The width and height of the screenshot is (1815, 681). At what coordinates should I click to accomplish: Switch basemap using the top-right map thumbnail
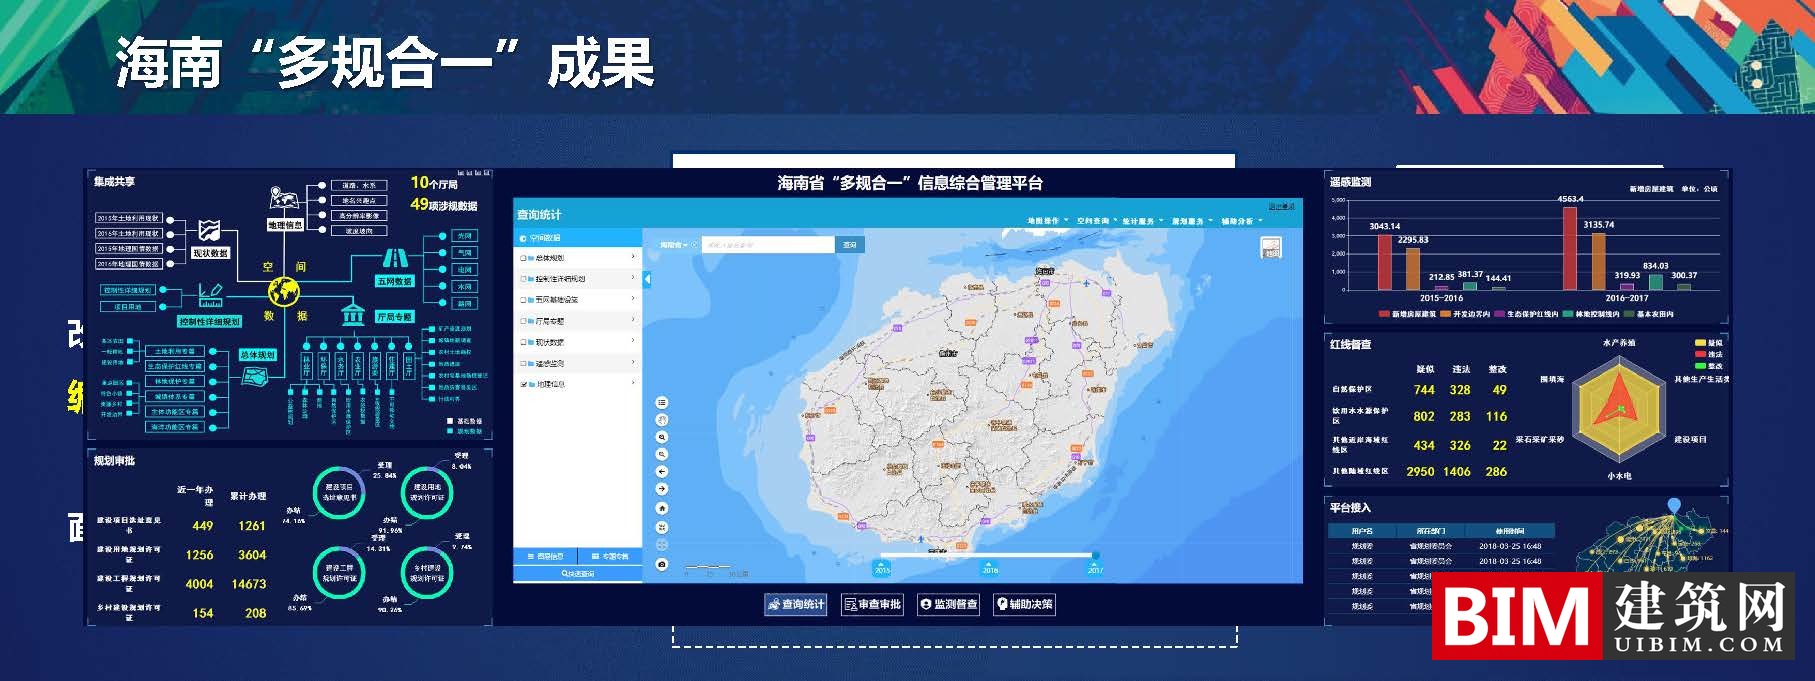click(x=1271, y=248)
